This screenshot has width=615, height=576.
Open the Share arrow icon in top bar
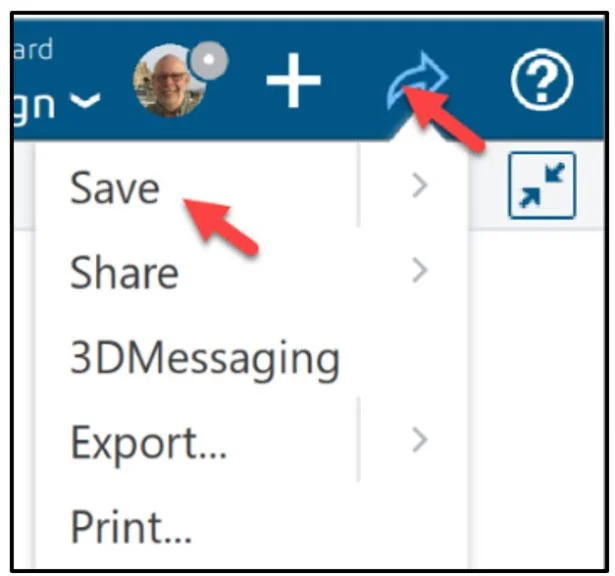pyautogui.click(x=417, y=80)
